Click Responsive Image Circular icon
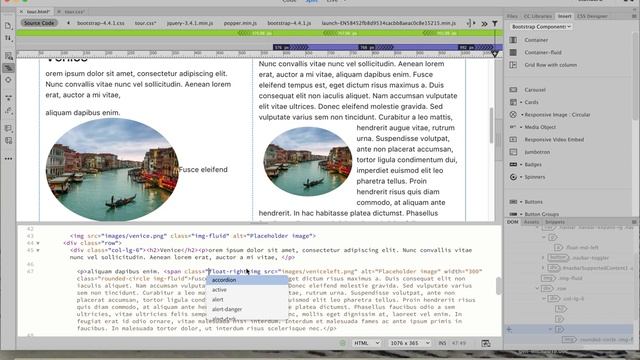This screenshot has height=360, width=640. (x=513, y=115)
